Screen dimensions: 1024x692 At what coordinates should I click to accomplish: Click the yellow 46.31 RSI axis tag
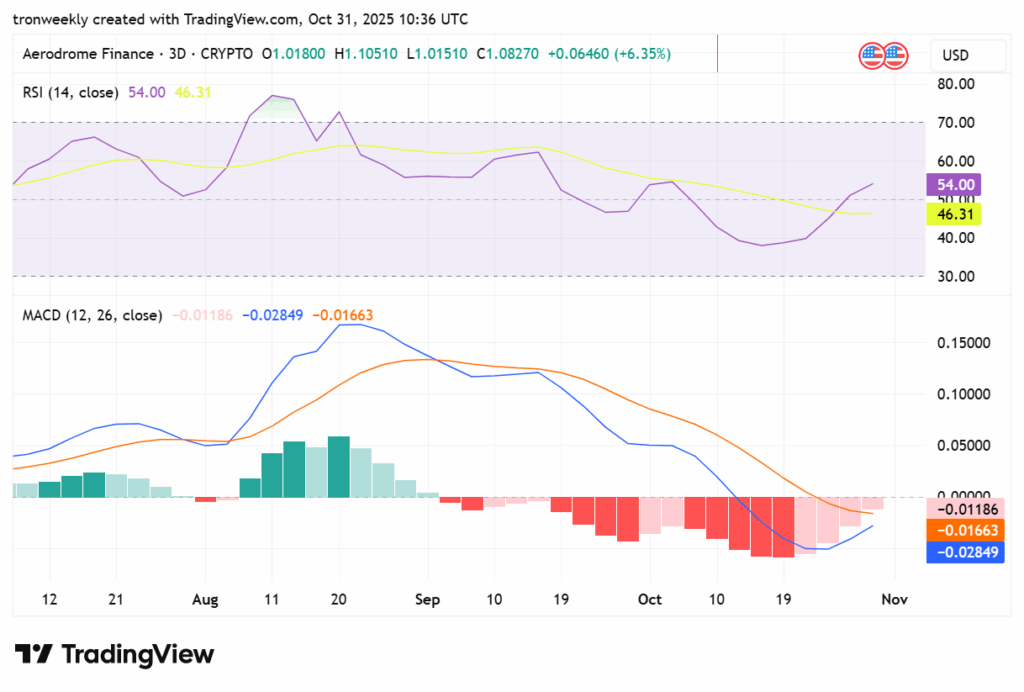coord(952,213)
